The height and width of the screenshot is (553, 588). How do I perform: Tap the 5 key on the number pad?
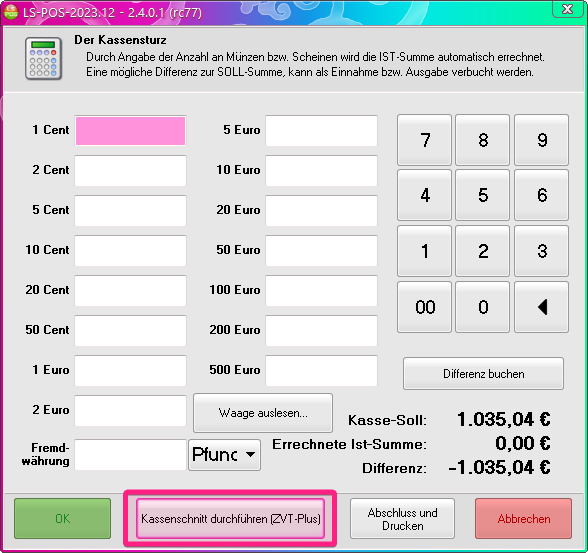click(483, 195)
